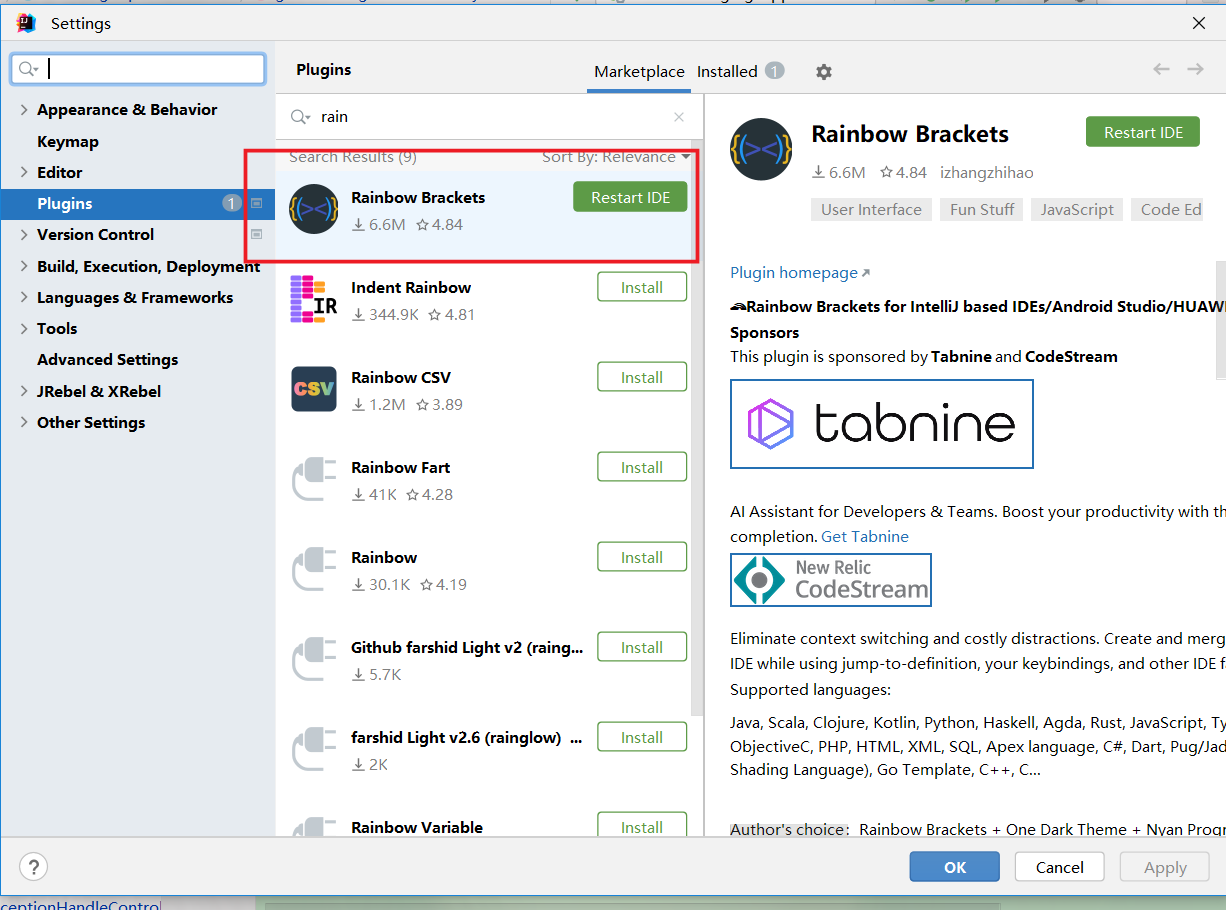Click the User Interface tag
Viewport: 1226px width, 910px height.
click(x=871, y=209)
